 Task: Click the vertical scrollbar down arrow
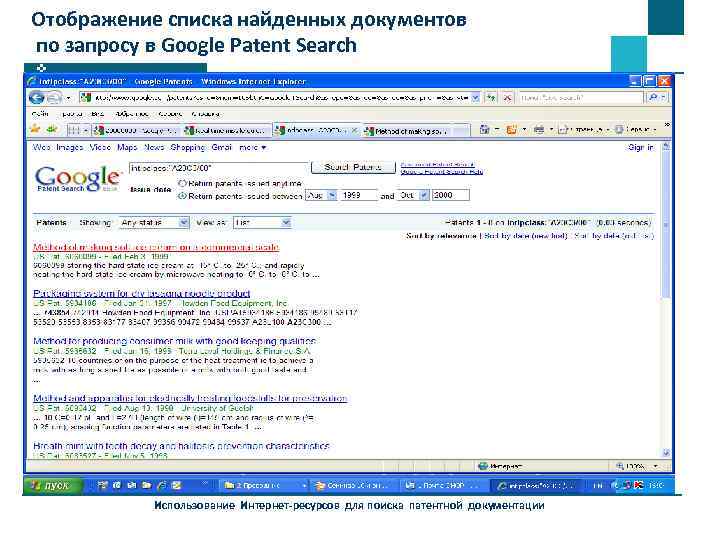(x=666, y=453)
